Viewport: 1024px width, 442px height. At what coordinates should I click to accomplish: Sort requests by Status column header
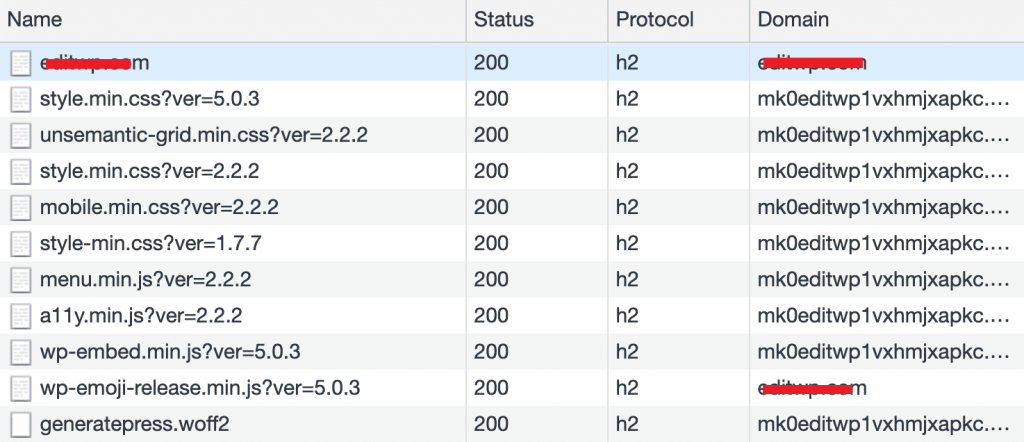(x=504, y=20)
